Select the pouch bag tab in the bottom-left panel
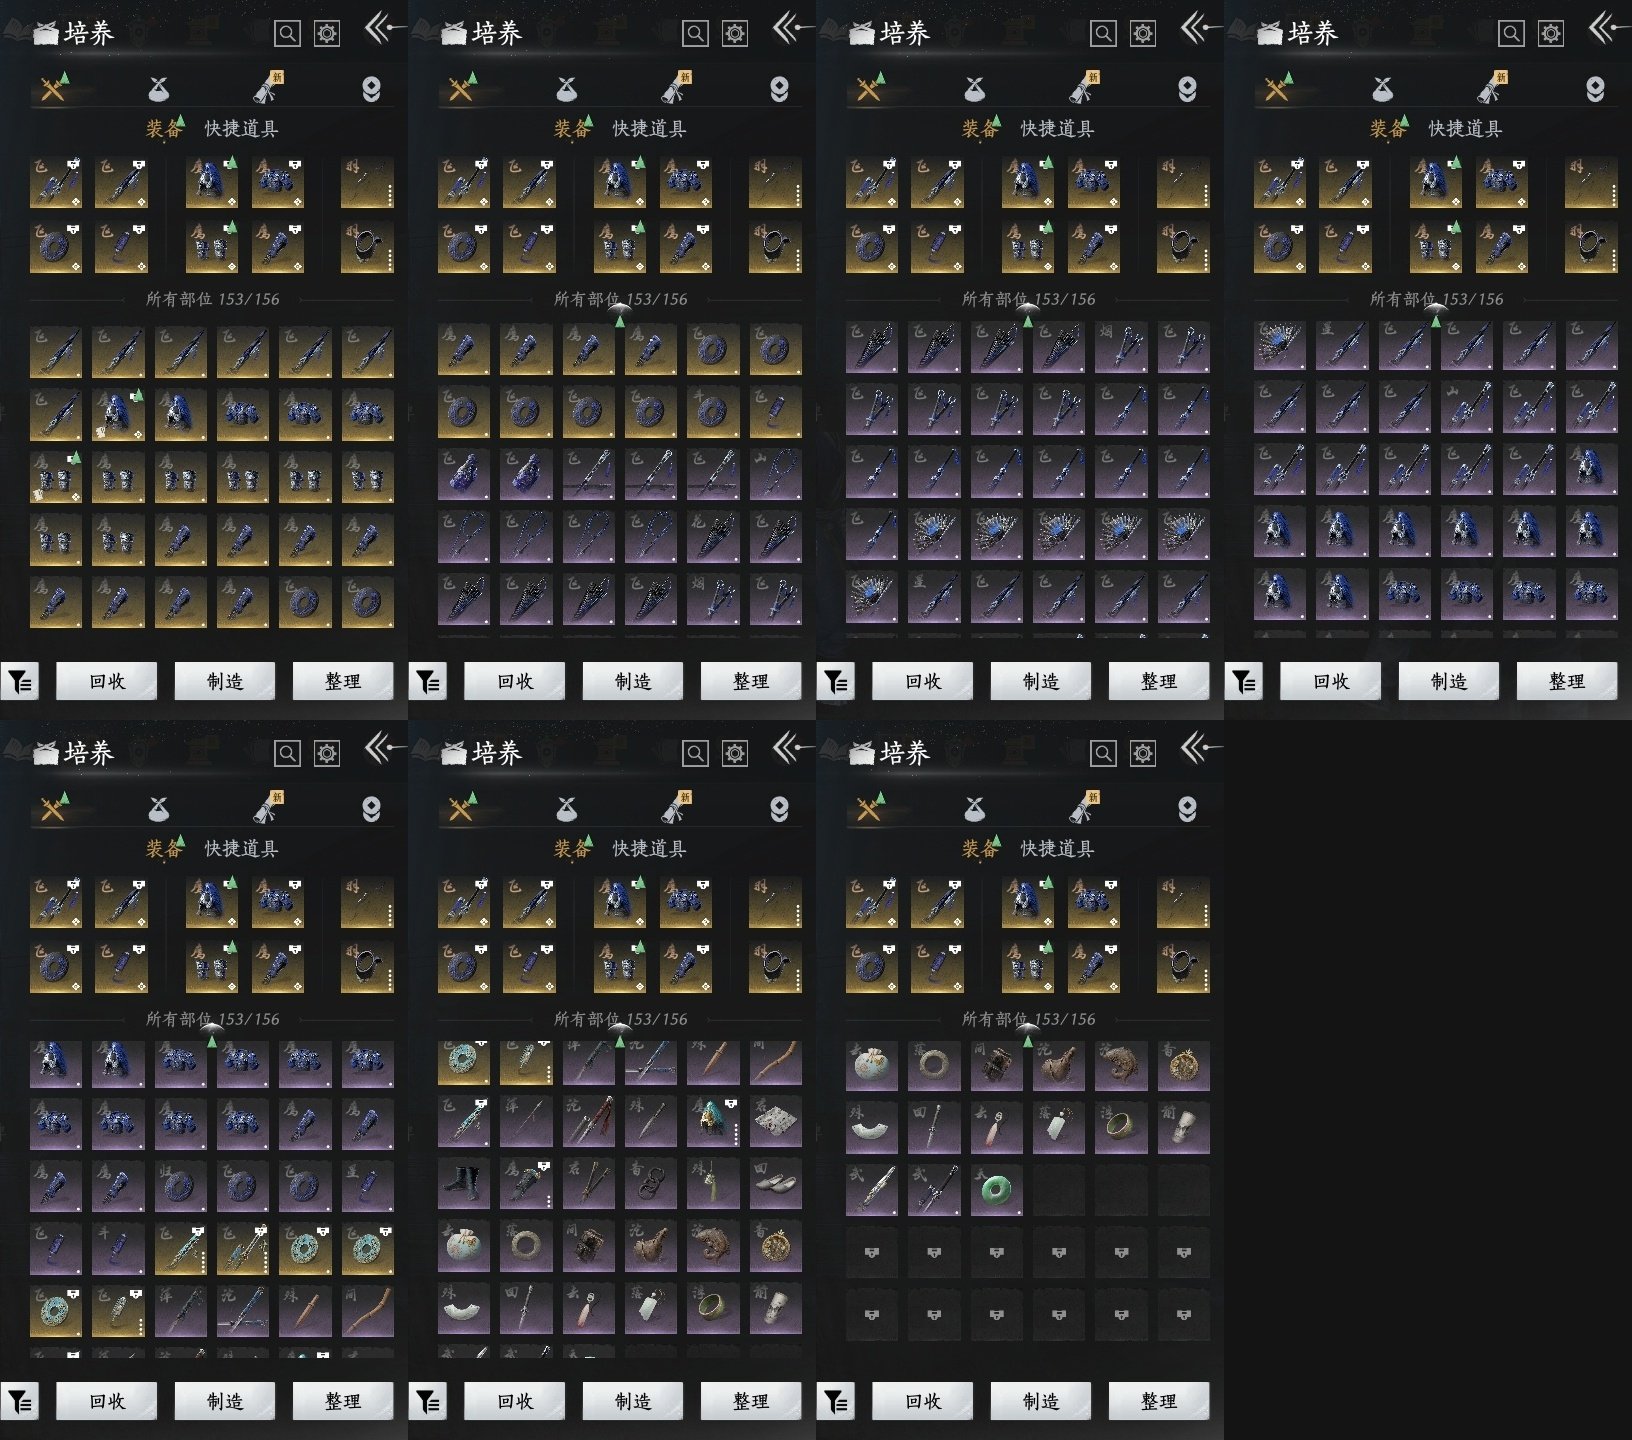The height and width of the screenshot is (1440, 1632). [x=159, y=809]
